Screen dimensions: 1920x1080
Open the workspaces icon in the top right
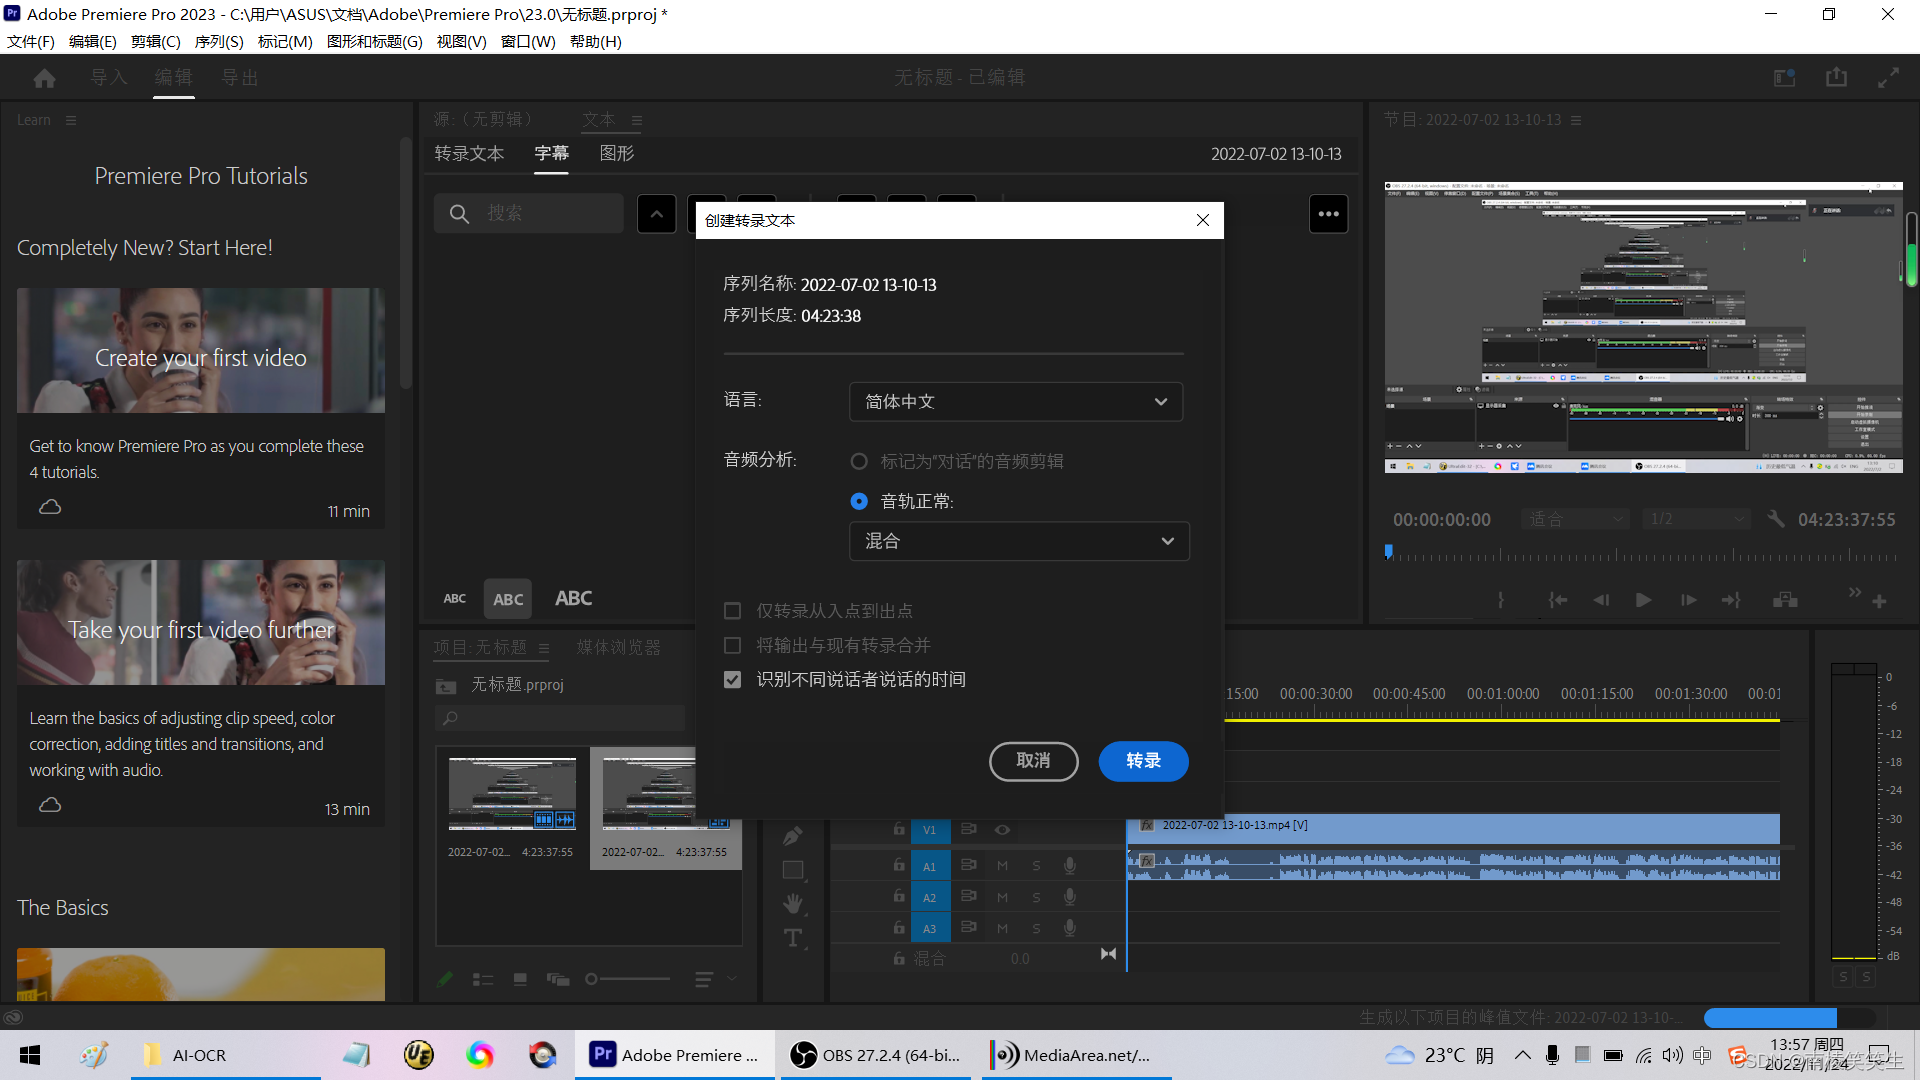pyautogui.click(x=1785, y=78)
